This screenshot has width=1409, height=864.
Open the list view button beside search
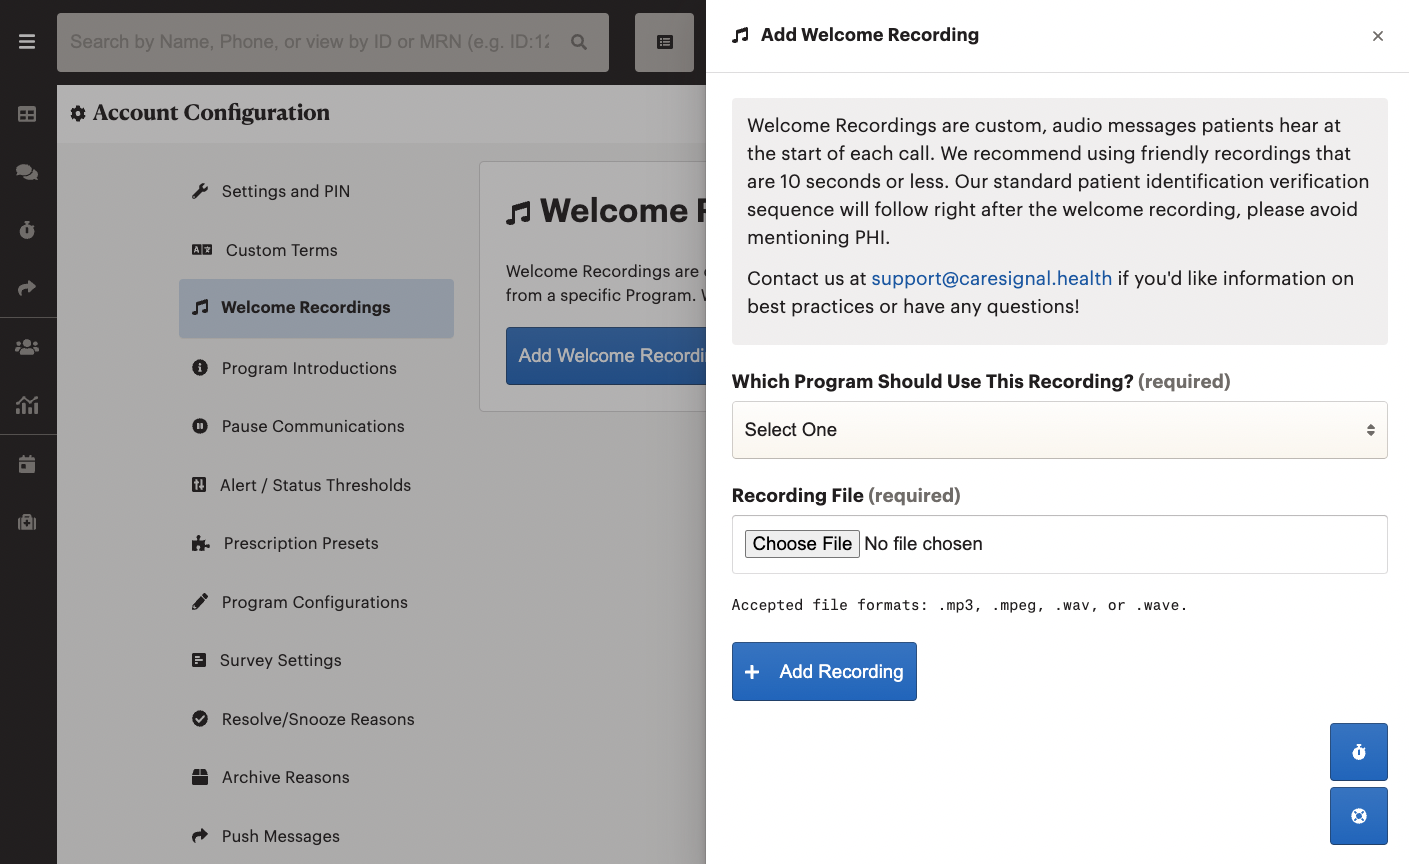pos(664,42)
